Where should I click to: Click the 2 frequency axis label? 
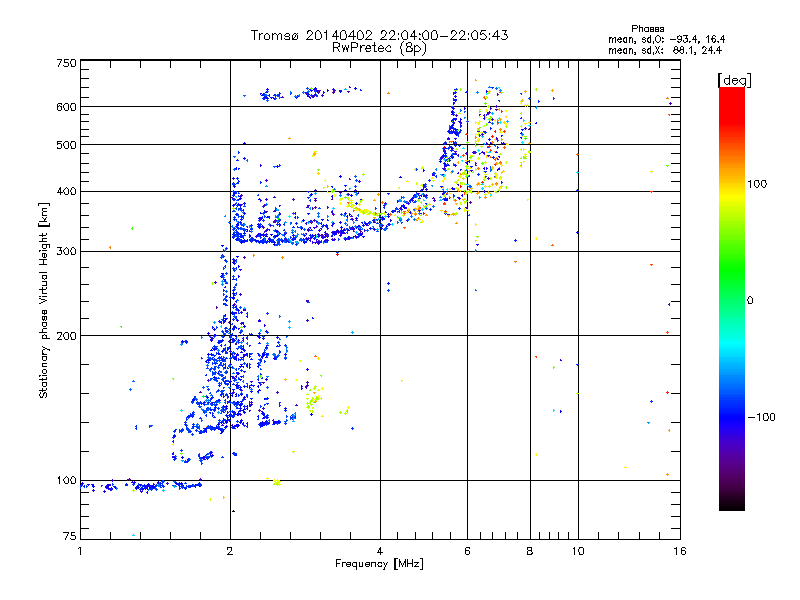[x=230, y=551]
